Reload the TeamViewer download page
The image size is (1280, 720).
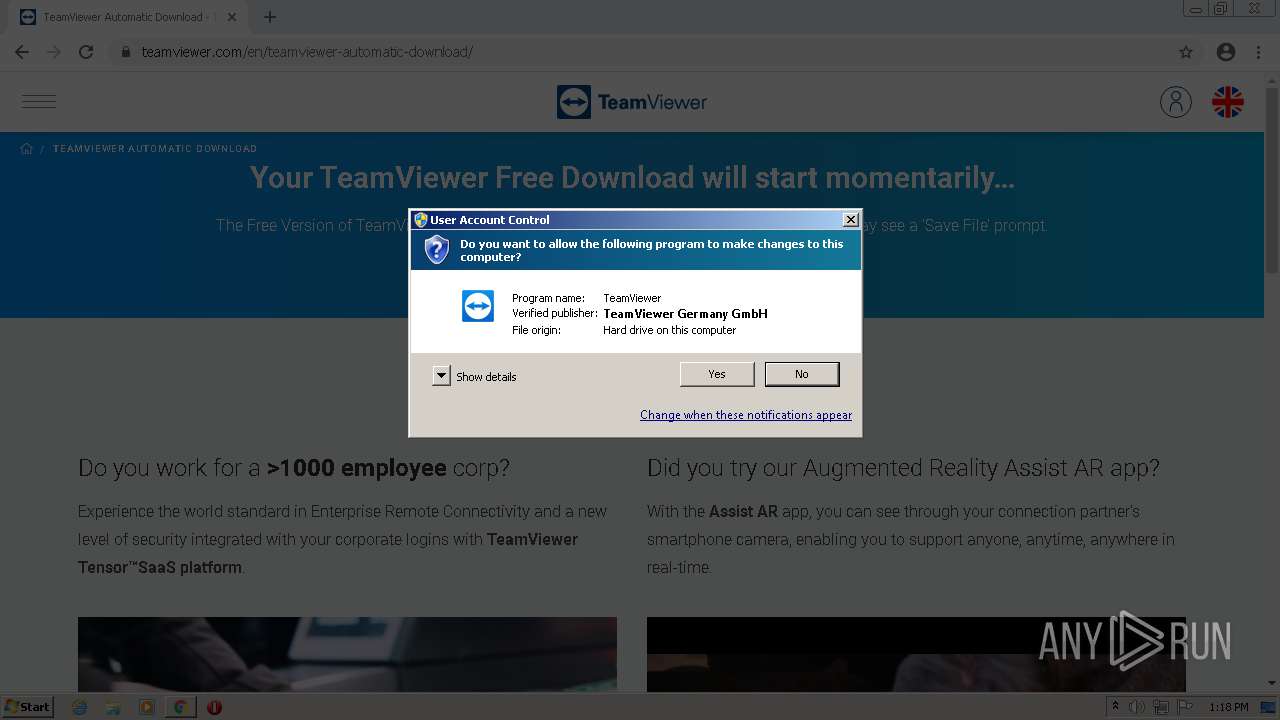(x=86, y=52)
